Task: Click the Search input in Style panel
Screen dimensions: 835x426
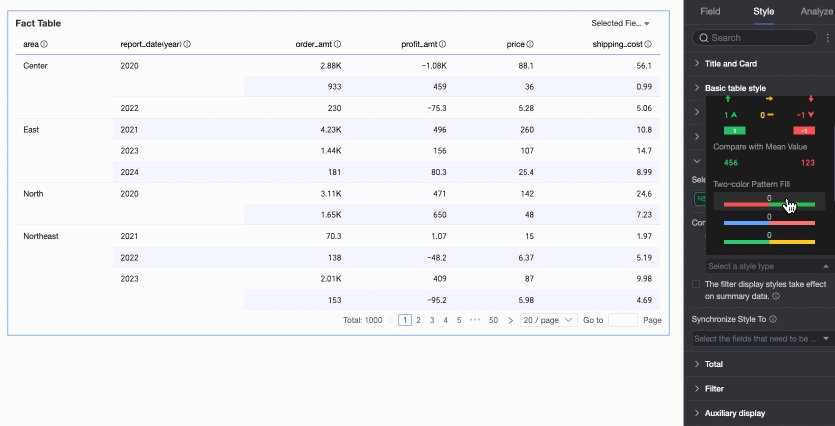Action: click(754, 38)
